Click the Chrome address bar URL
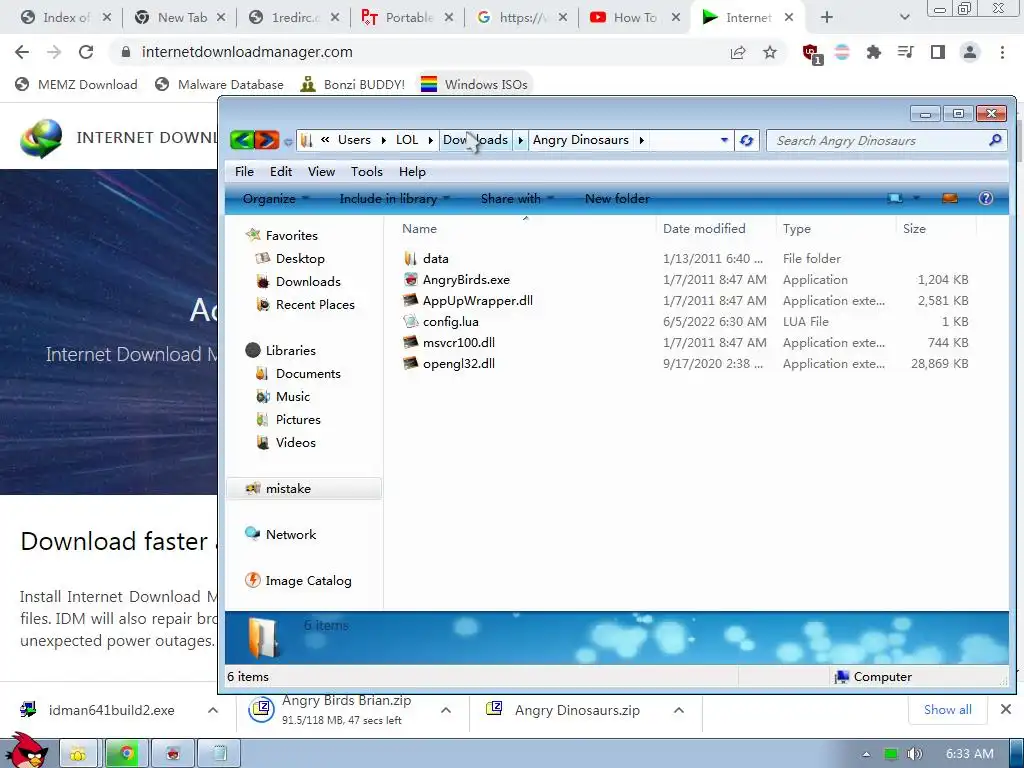This screenshot has height=768, width=1024. click(247, 52)
